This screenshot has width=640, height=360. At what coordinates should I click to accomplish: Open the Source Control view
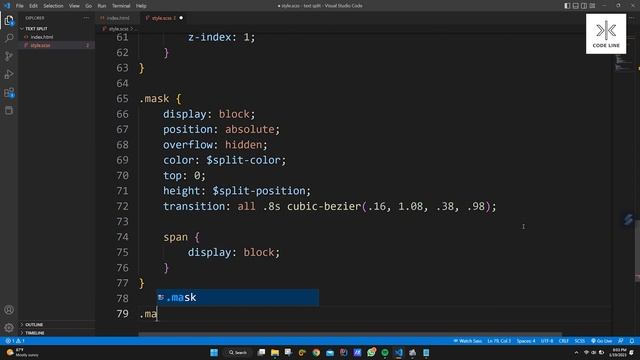(9, 56)
